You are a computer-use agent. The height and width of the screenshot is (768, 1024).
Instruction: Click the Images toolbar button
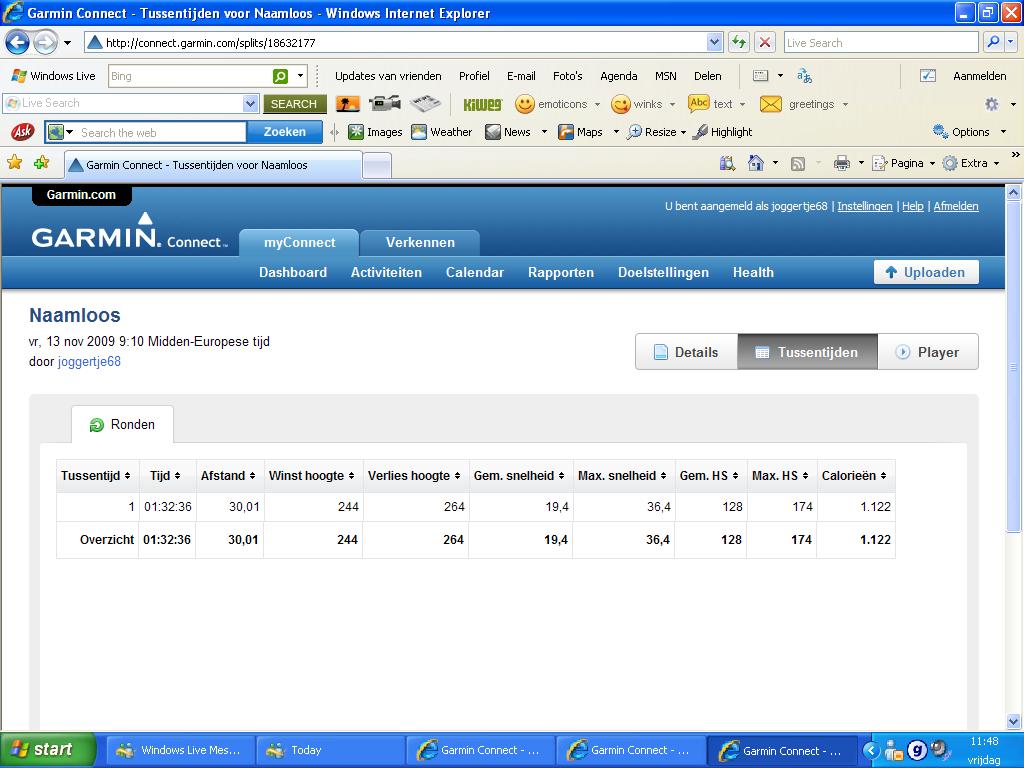click(x=375, y=132)
